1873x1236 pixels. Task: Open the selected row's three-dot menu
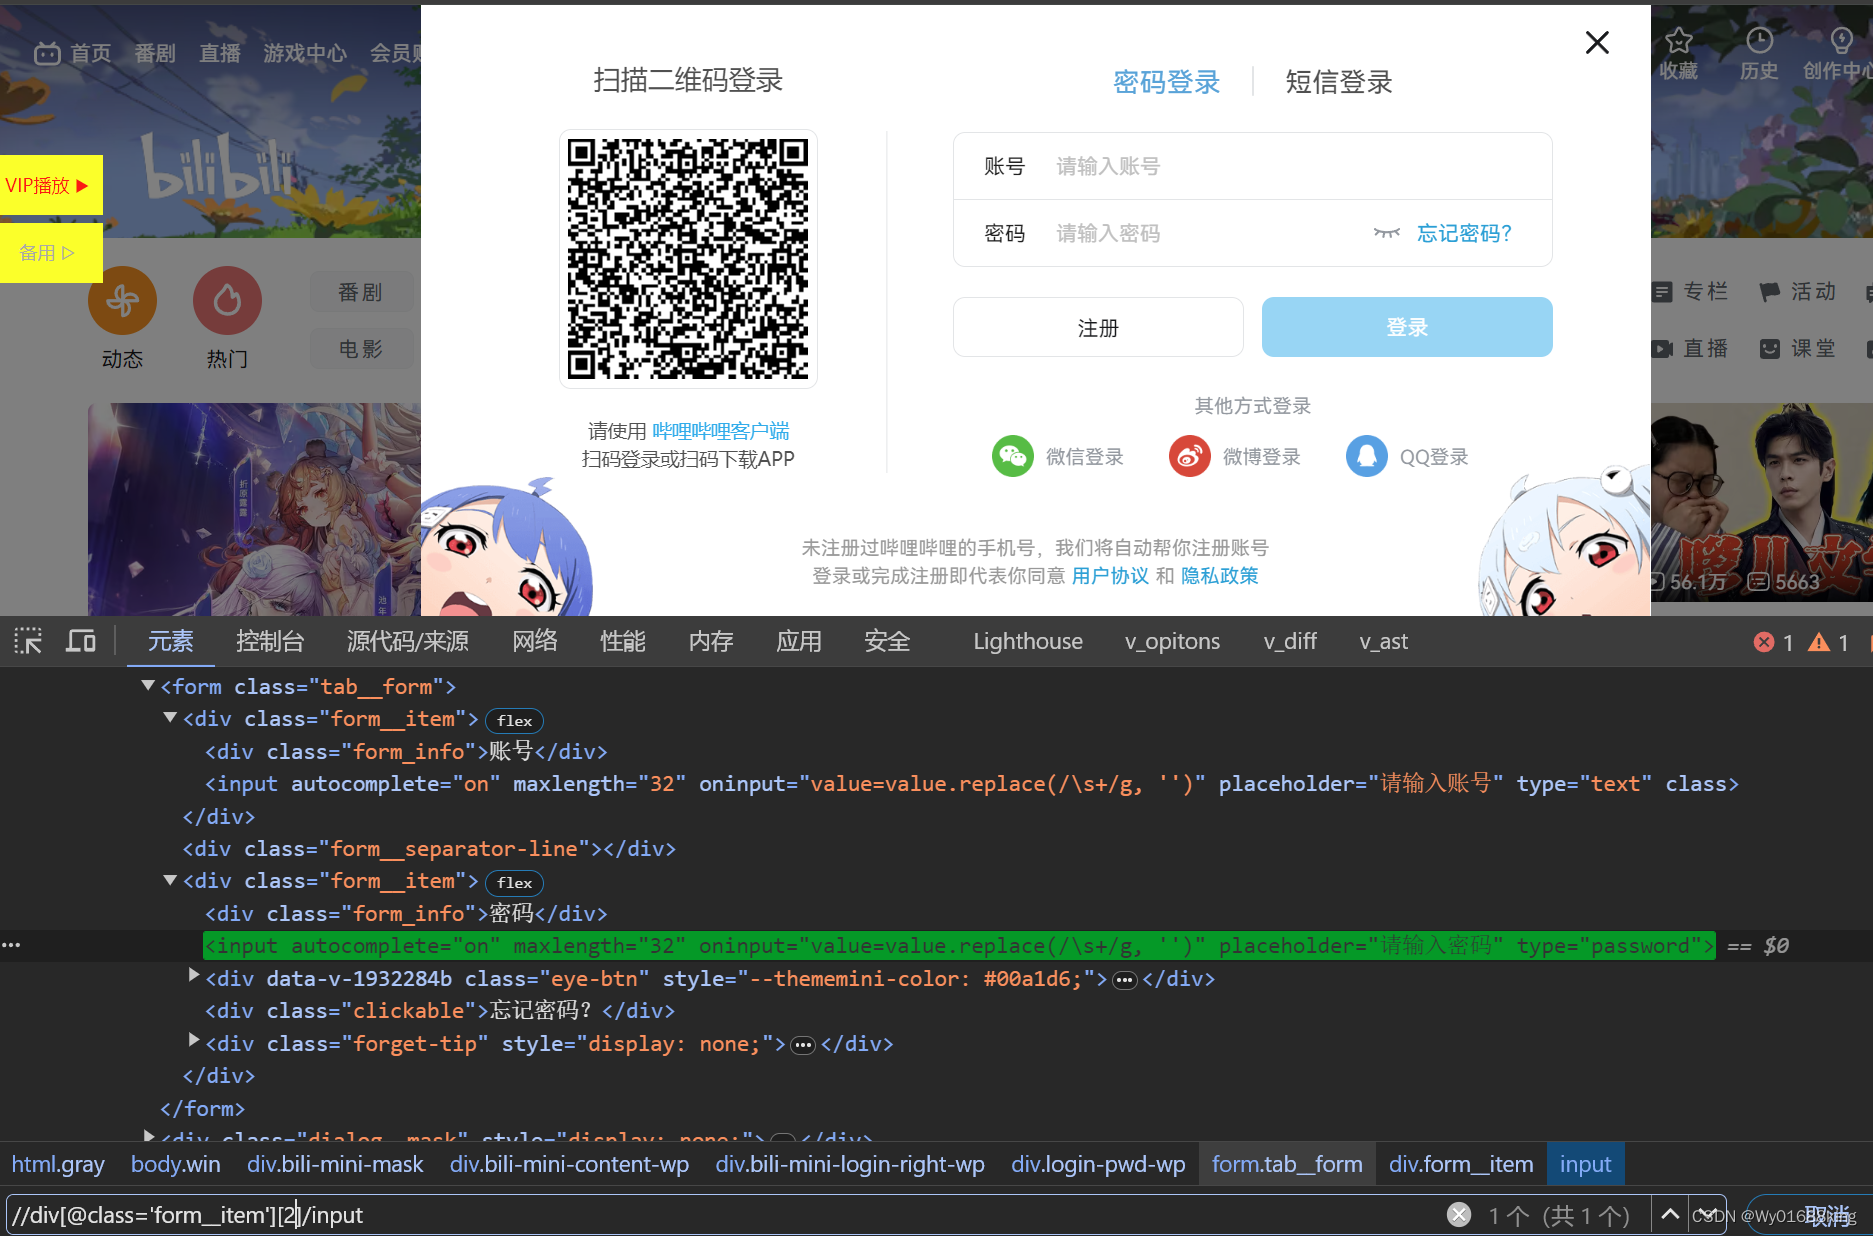point(11,945)
